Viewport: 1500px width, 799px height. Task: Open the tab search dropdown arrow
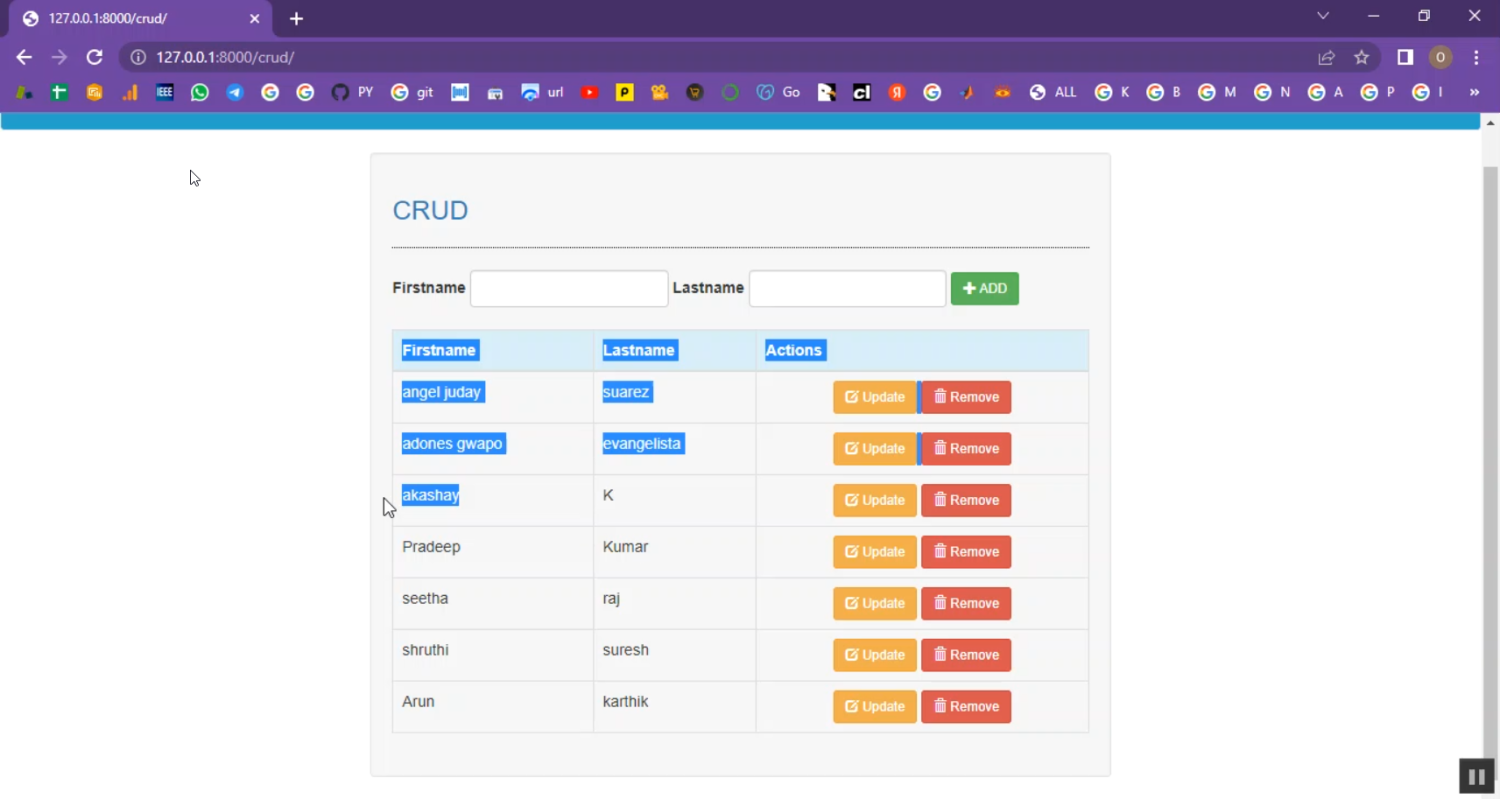pyautogui.click(x=1323, y=16)
